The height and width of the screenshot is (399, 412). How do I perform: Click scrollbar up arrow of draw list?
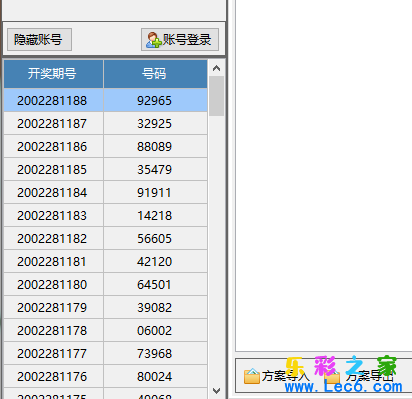click(216, 68)
